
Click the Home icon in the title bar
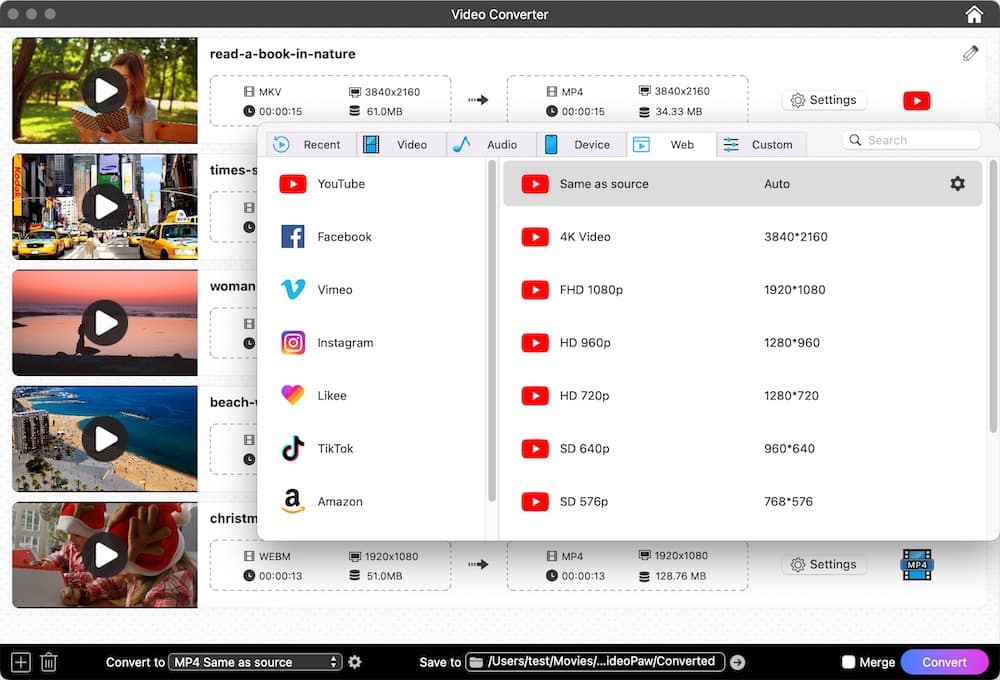point(974,14)
